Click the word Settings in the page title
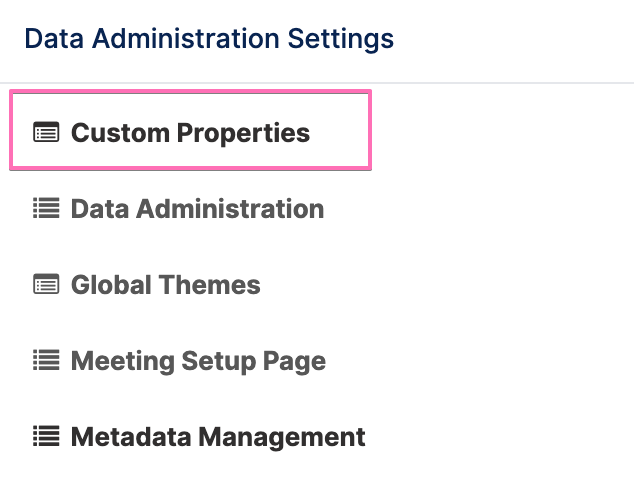Image resolution: width=634 pixels, height=492 pixels. [x=340, y=40]
